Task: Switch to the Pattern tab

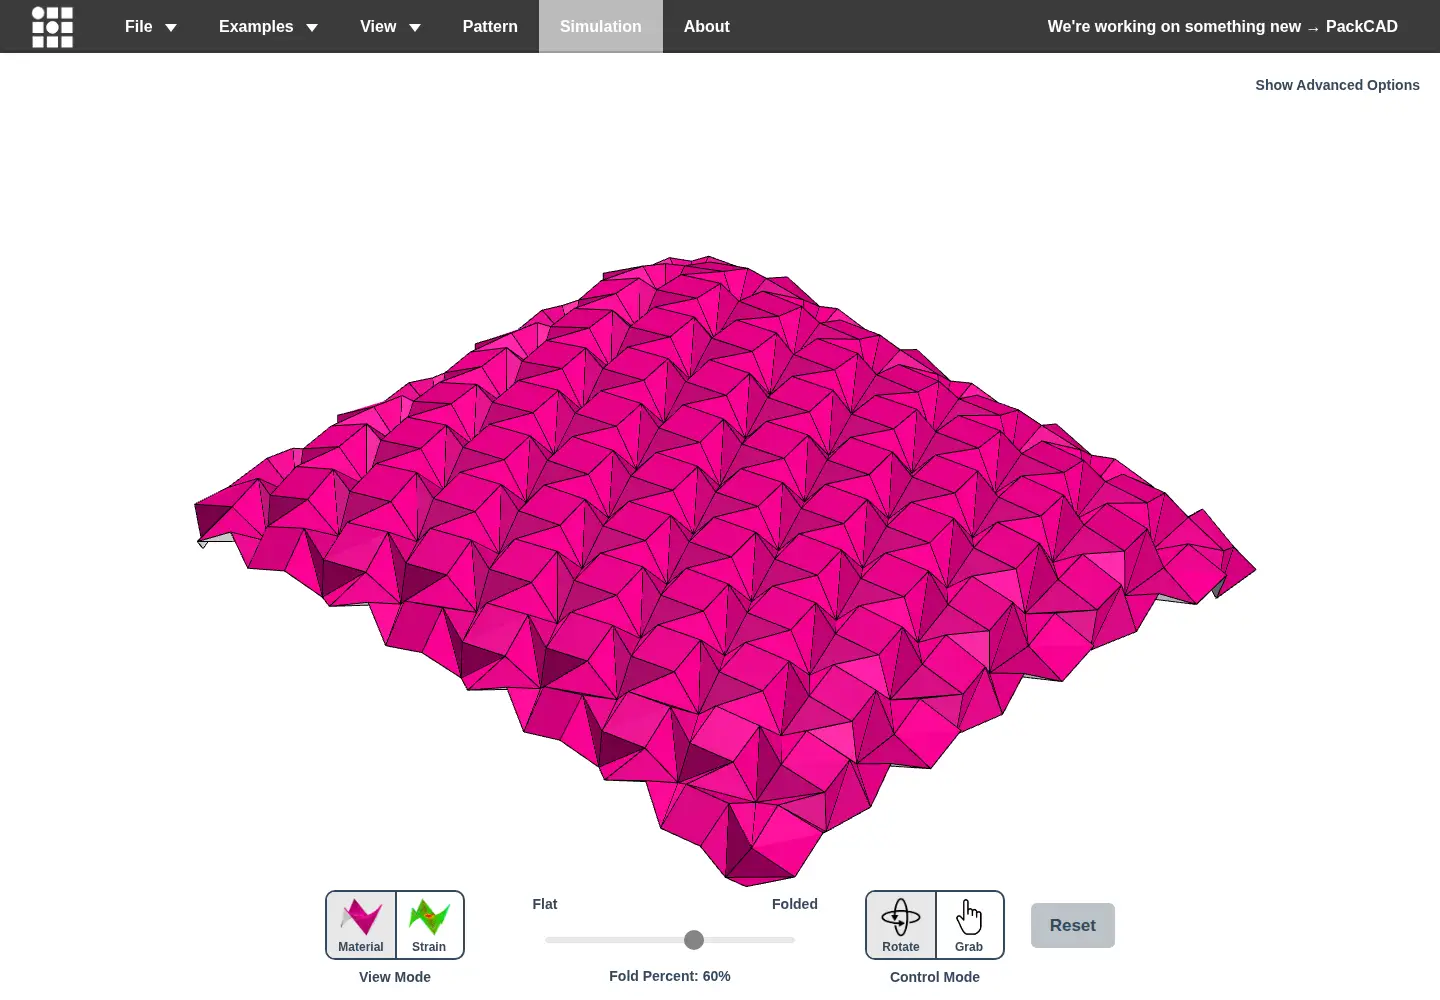Action: pyautogui.click(x=490, y=27)
